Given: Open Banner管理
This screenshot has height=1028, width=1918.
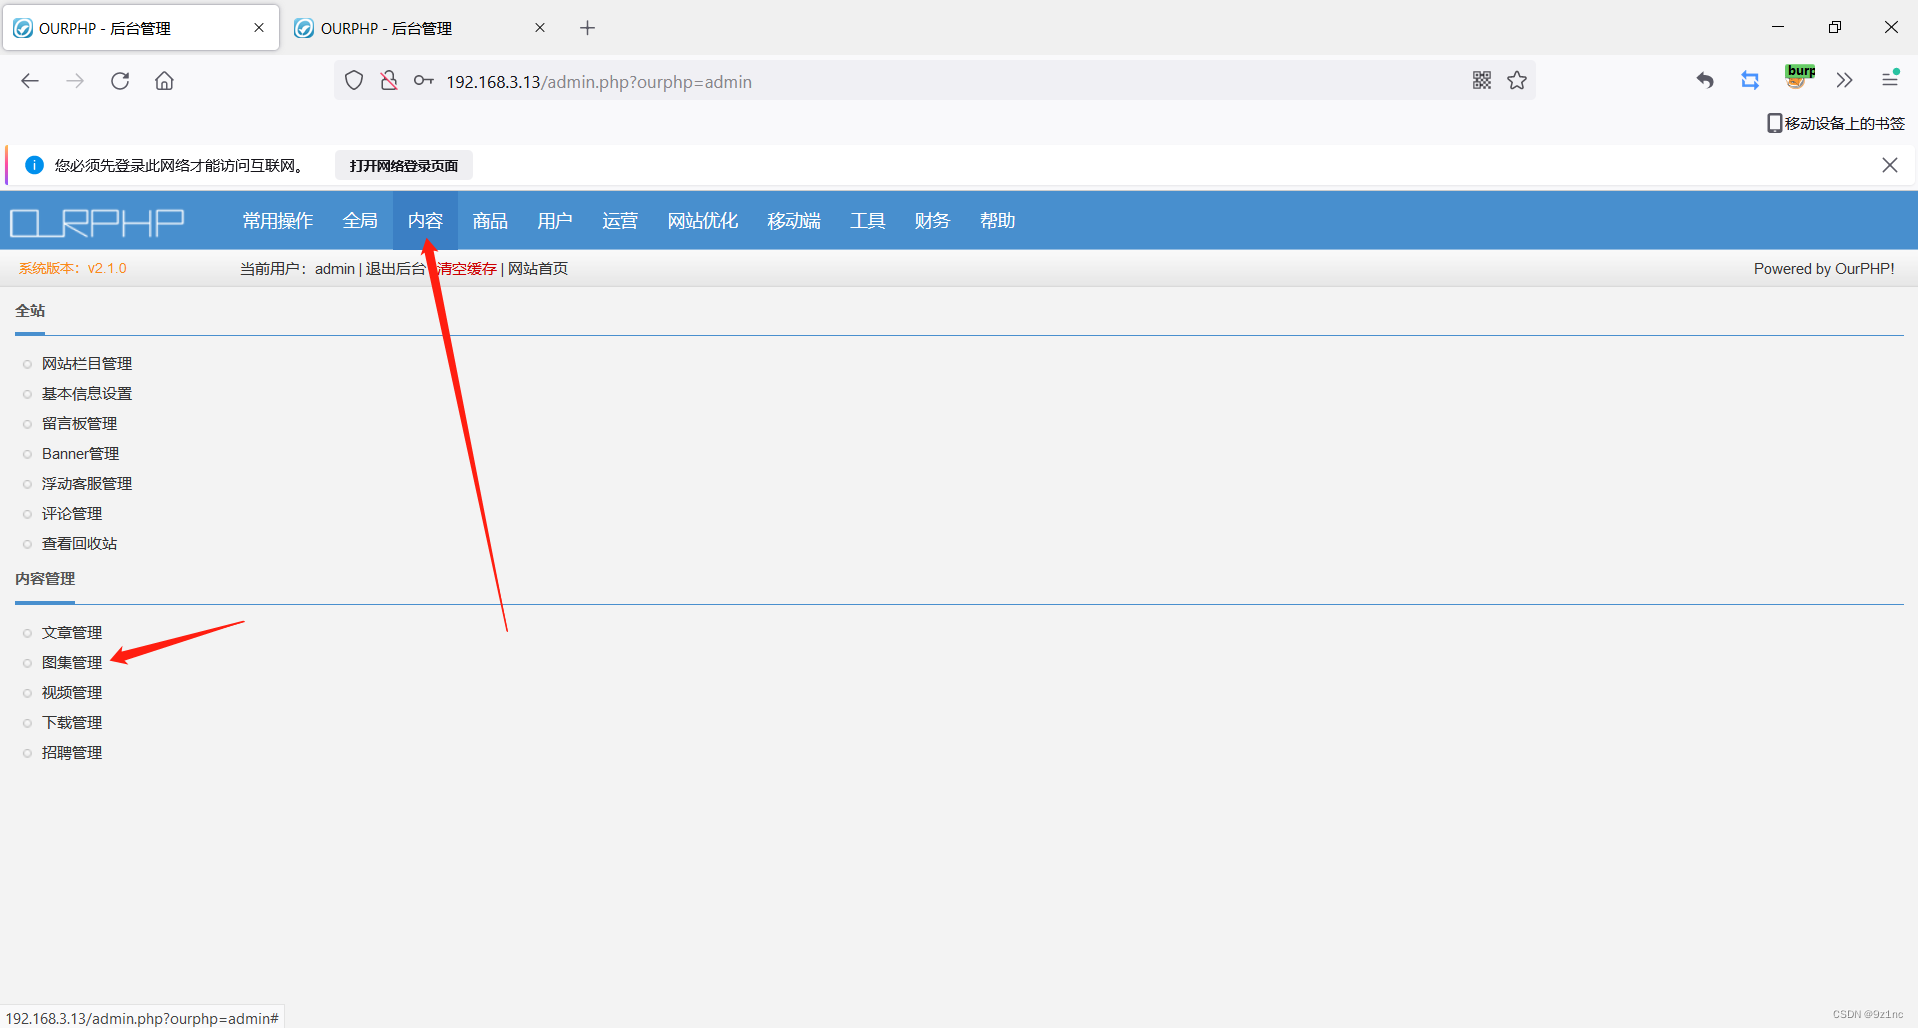Looking at the screenshot, I should point(80,454).
